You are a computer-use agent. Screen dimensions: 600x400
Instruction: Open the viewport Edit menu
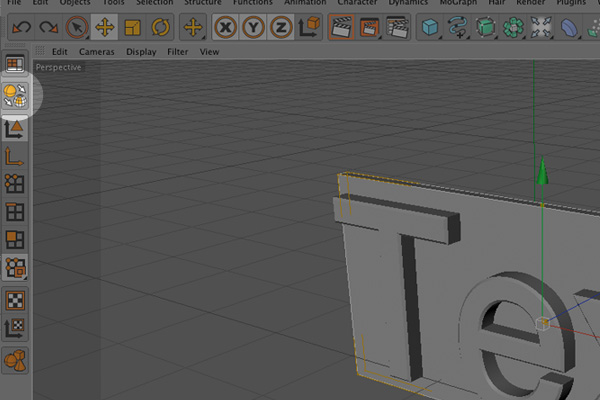tap(60, 52)
